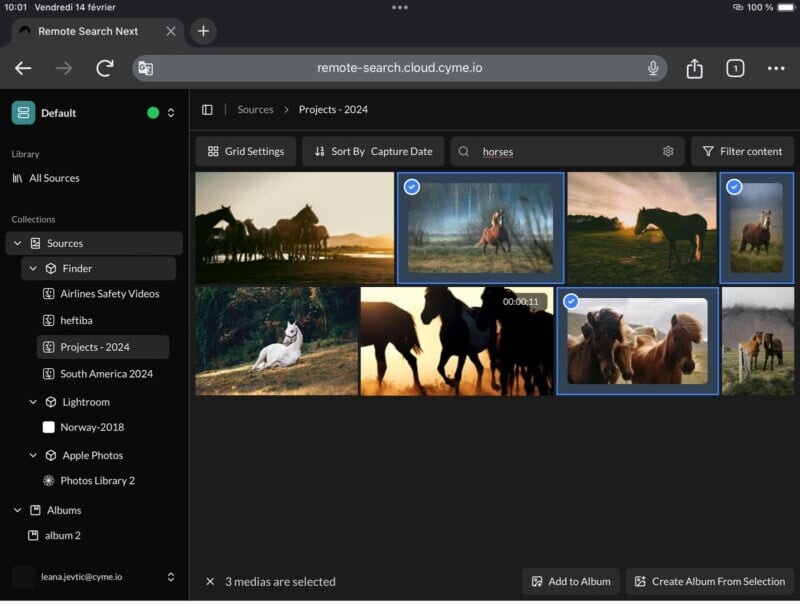Collapse the Lightroom section

[x=33, y=402]
